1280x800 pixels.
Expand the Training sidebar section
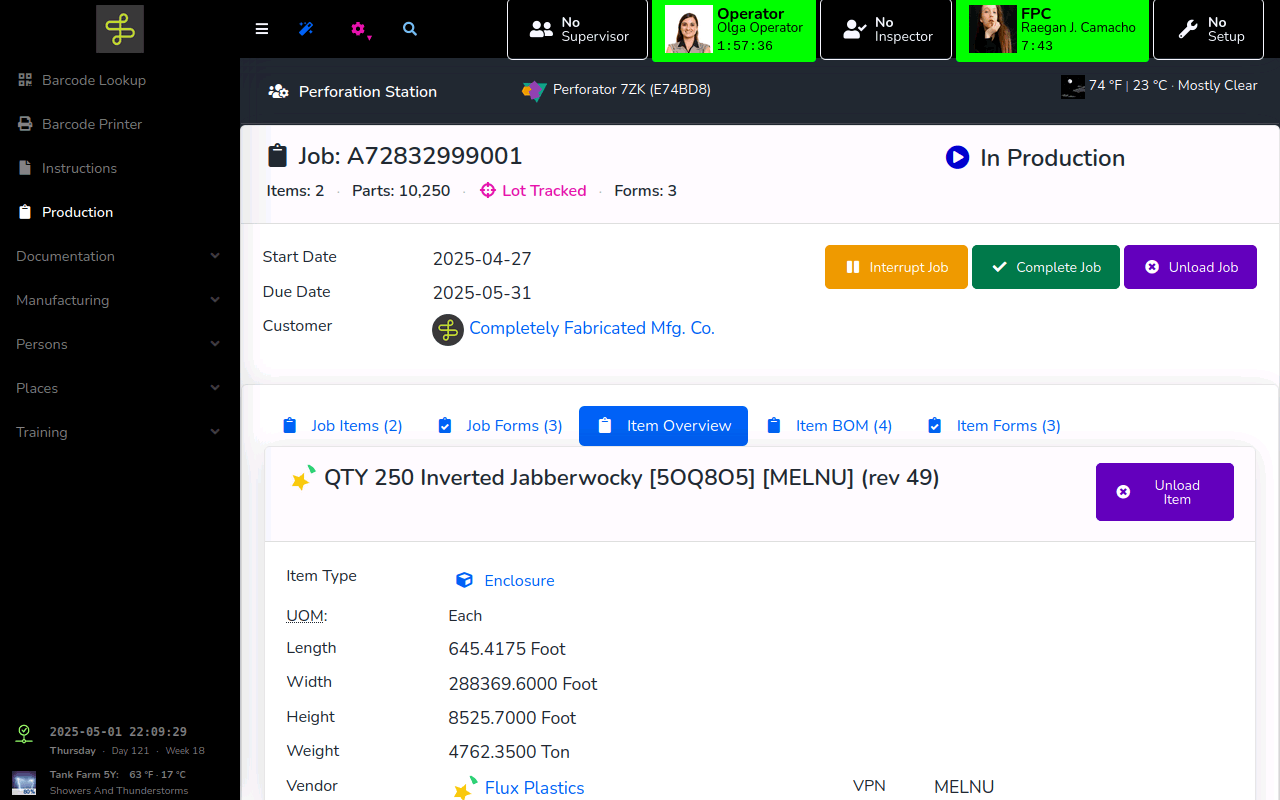coord(119,432)
